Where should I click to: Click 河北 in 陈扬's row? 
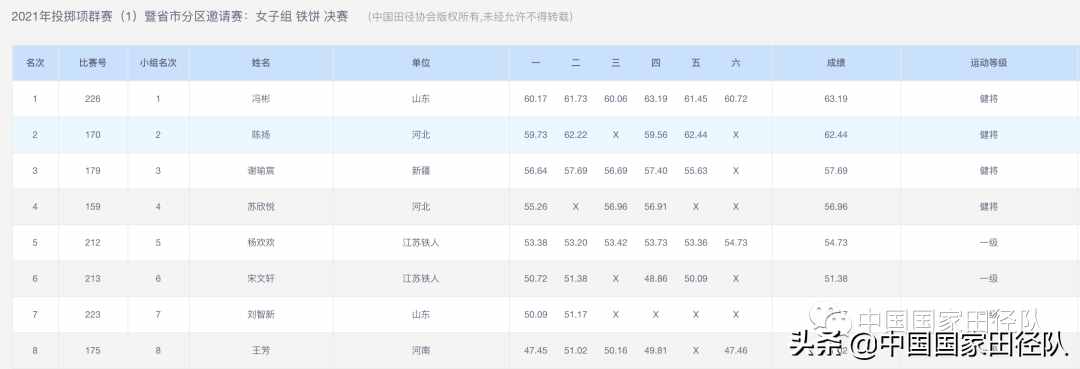(421, 135)
